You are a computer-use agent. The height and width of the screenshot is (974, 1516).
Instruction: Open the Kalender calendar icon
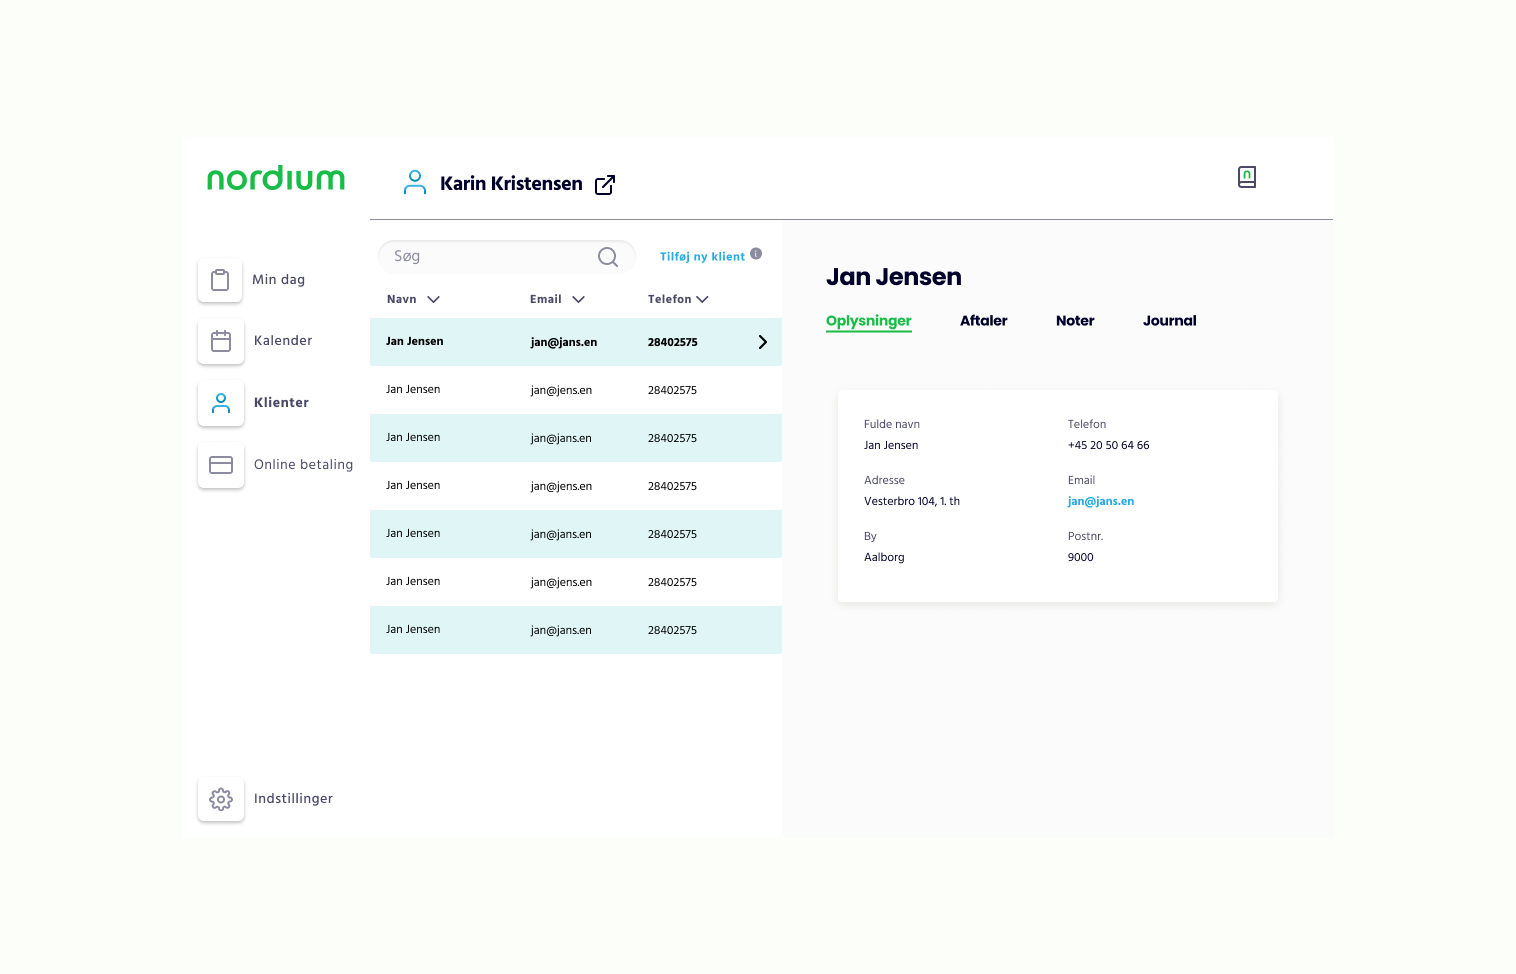pyautogui.click(x=221, y=341)
